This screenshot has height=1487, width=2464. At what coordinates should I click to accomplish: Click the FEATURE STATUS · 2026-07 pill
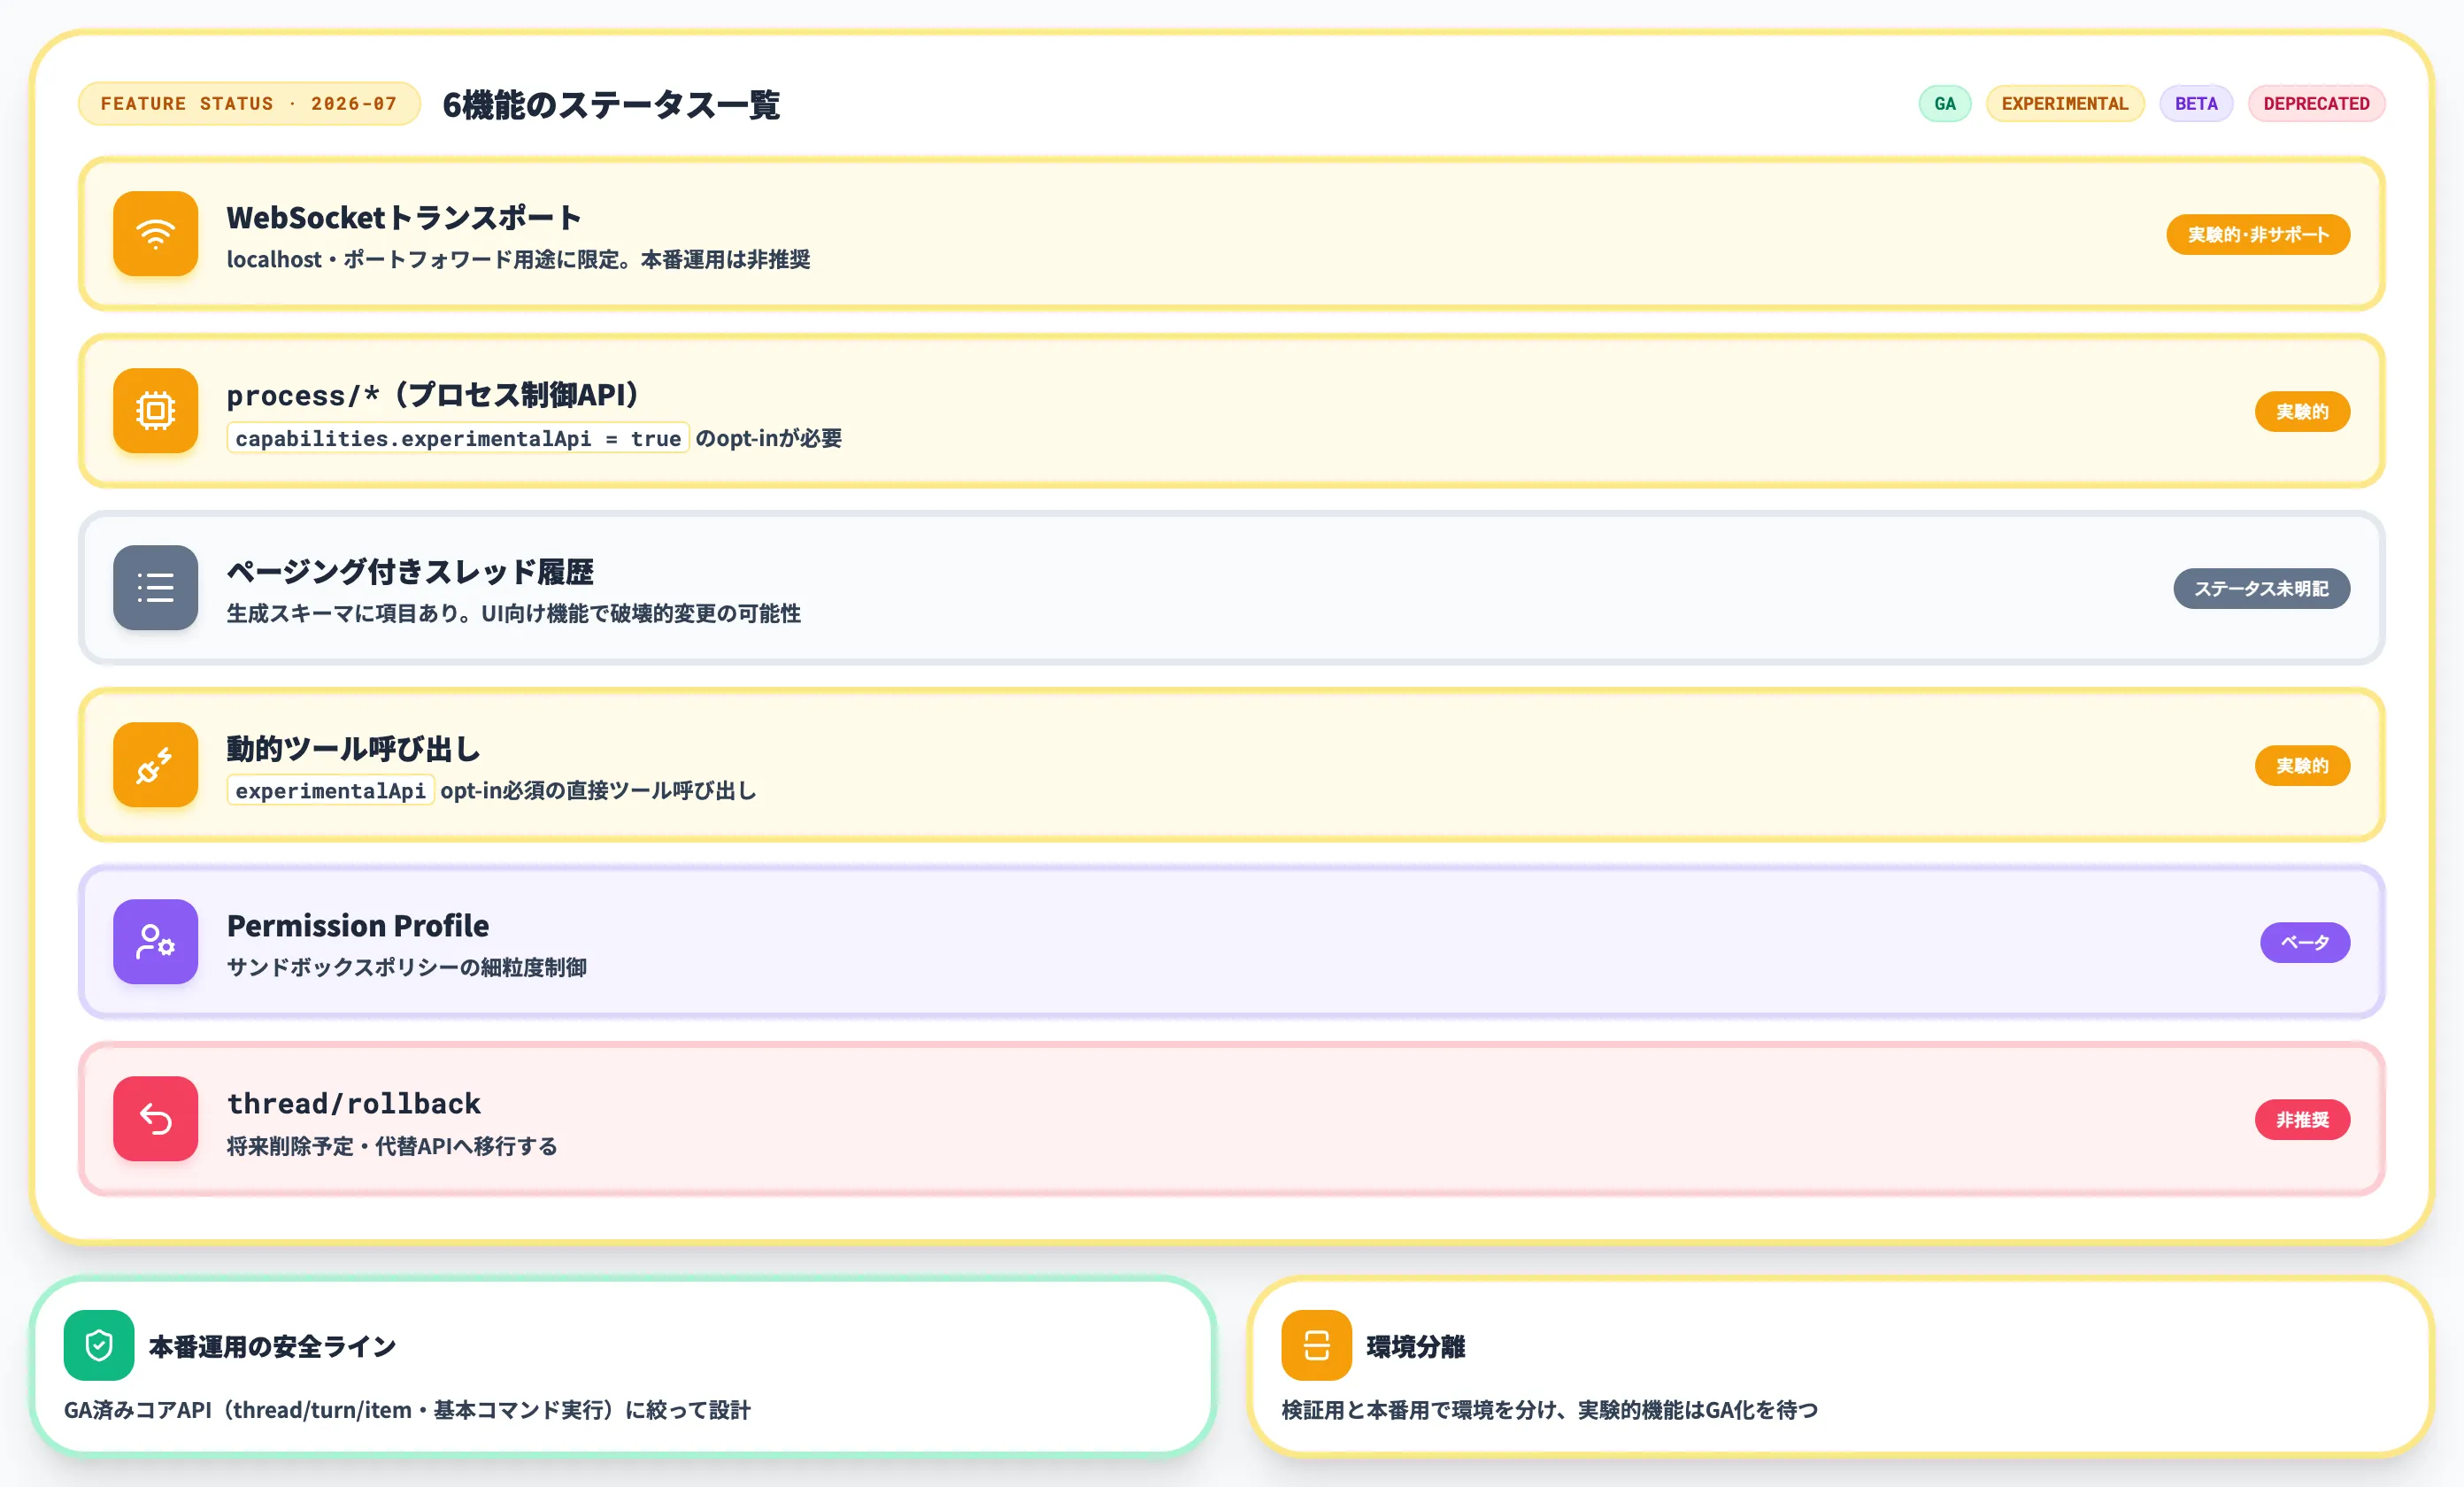[x=249, y=104]
